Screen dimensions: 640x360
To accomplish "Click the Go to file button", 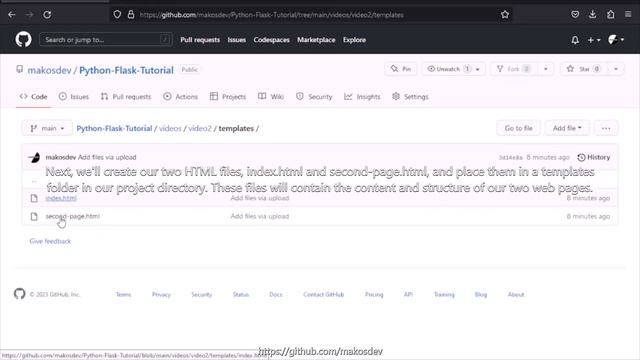I will [518, 128].
